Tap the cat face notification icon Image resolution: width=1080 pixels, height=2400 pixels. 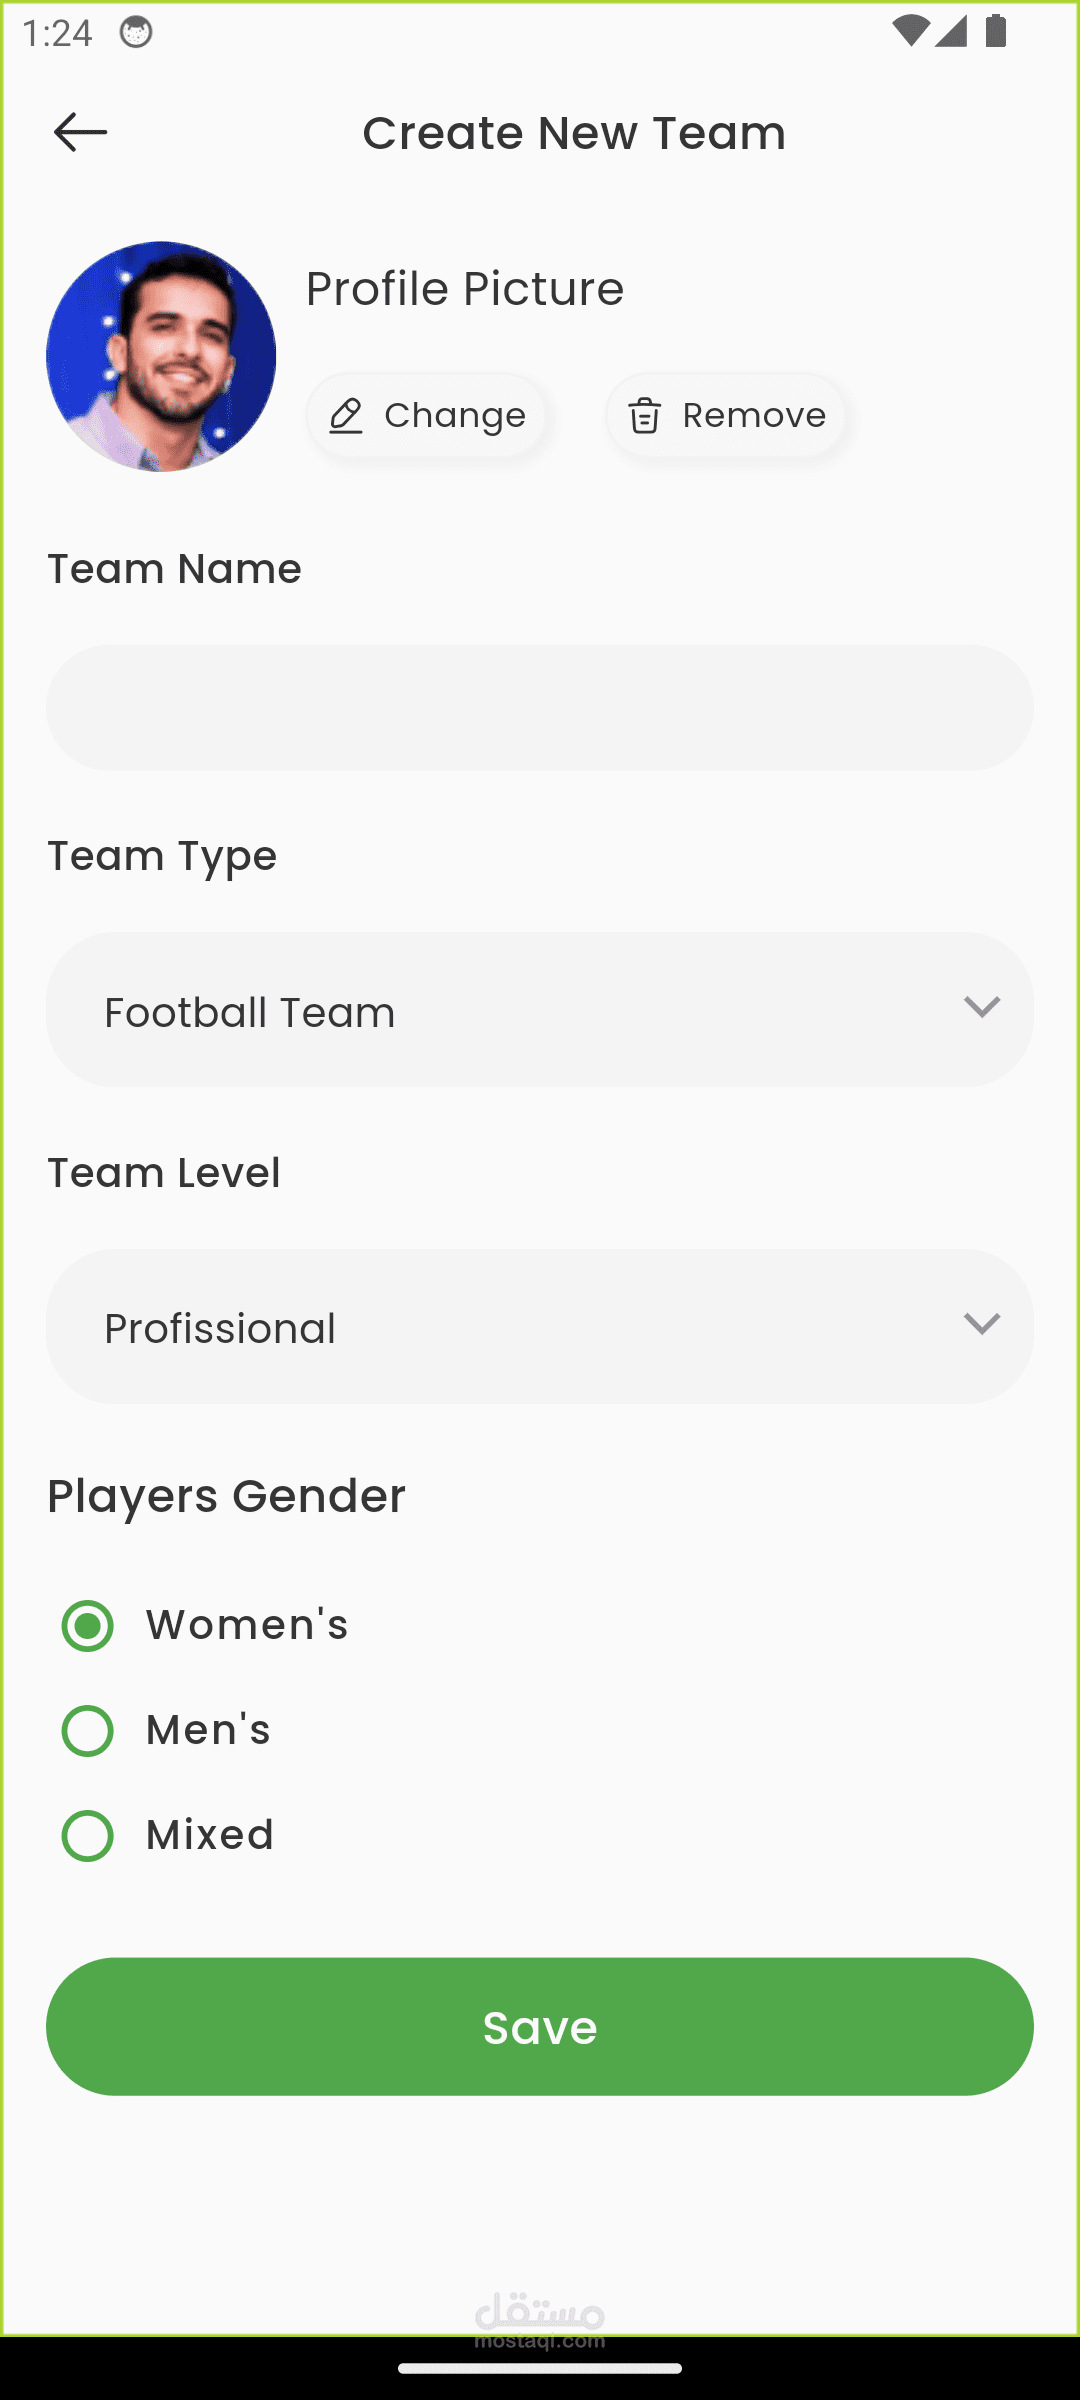[136, 33]
